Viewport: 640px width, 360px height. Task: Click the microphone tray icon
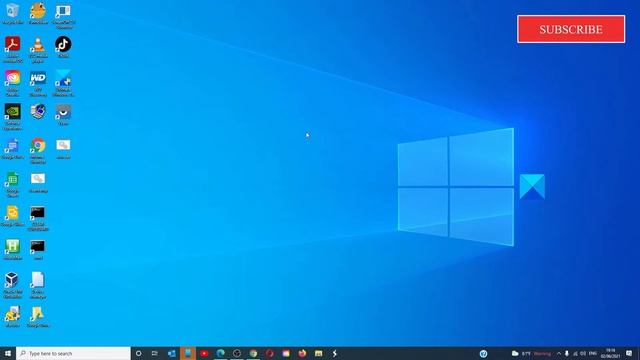(567, 353)
